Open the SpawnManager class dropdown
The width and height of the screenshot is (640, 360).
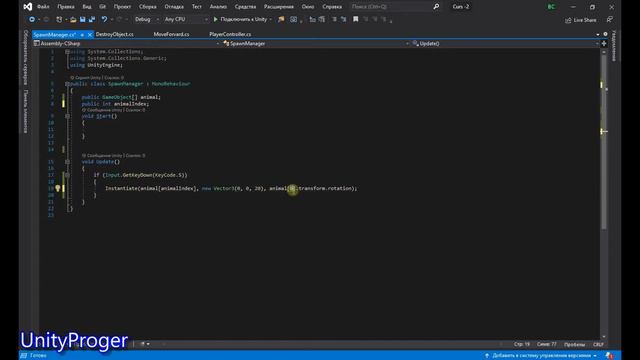[x=316, y=43]
